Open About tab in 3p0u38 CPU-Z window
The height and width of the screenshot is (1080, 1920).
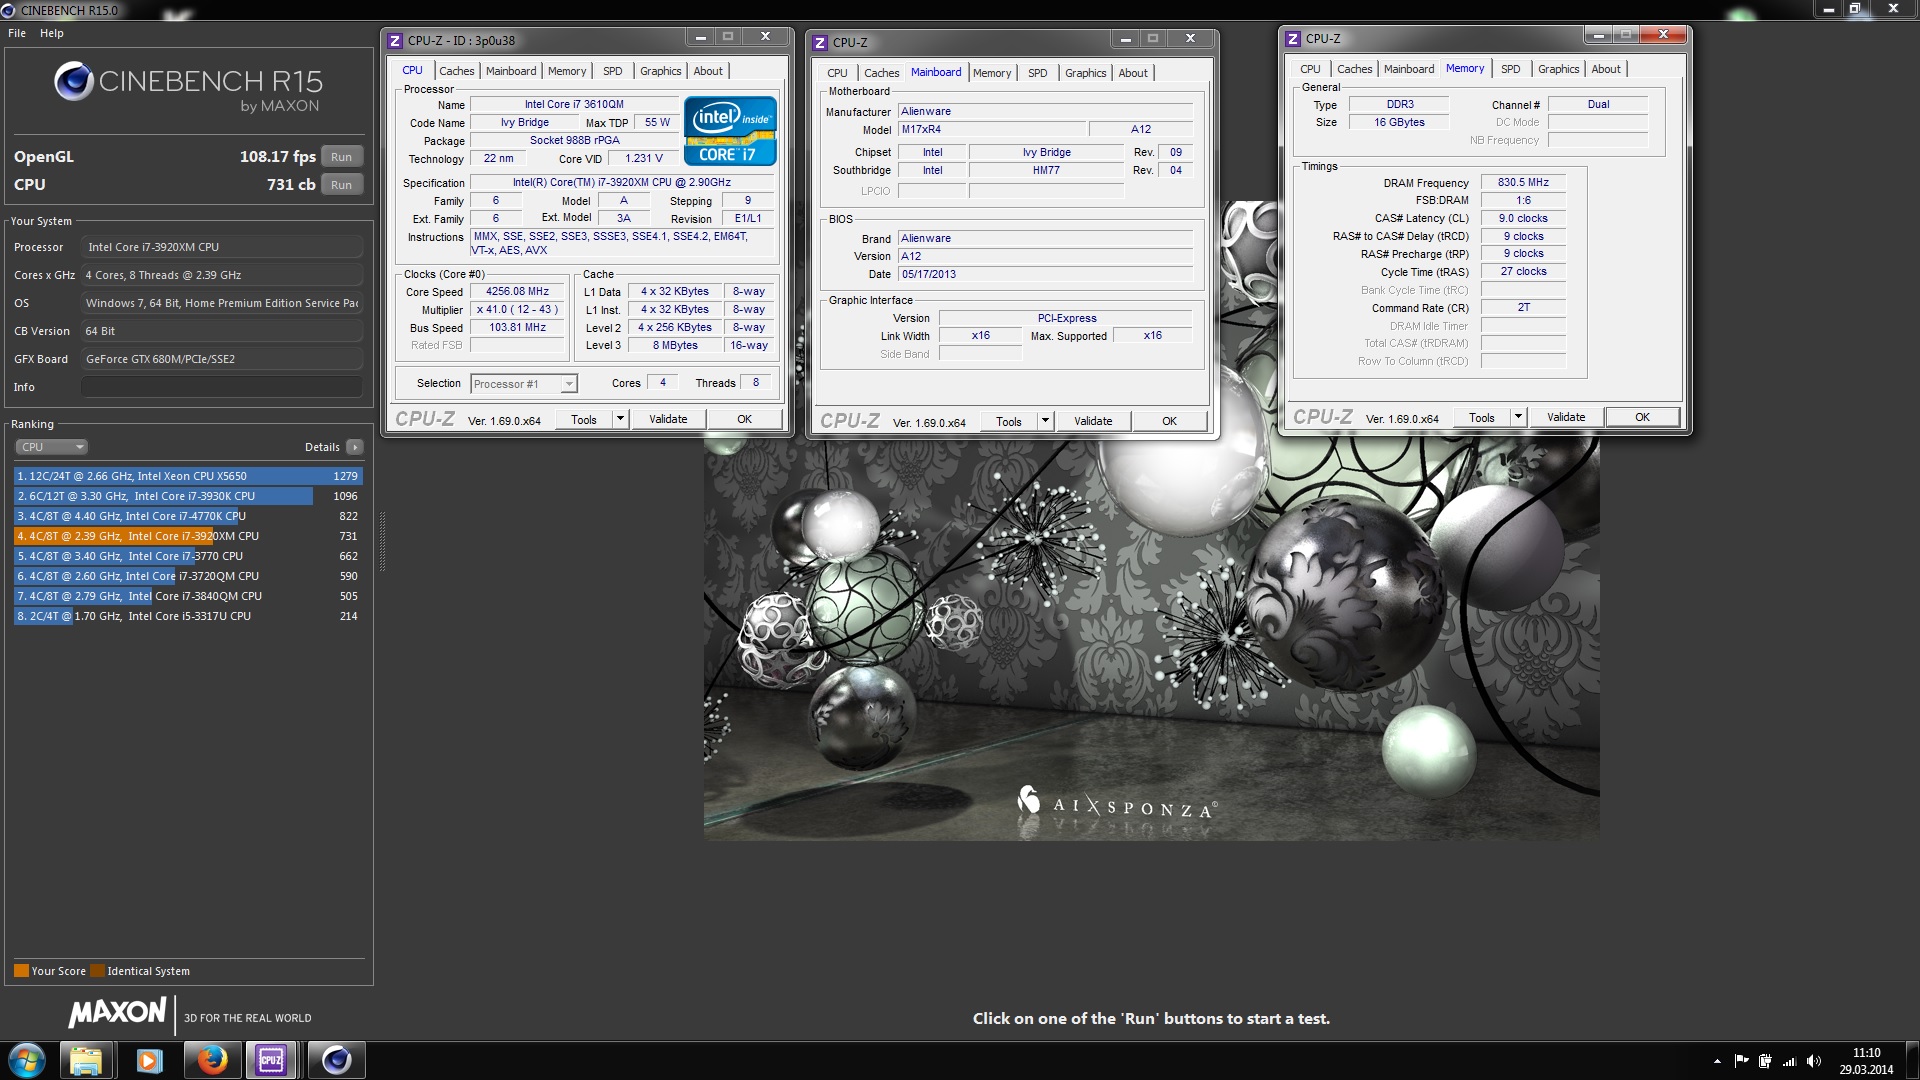click(x=708, y=71)
